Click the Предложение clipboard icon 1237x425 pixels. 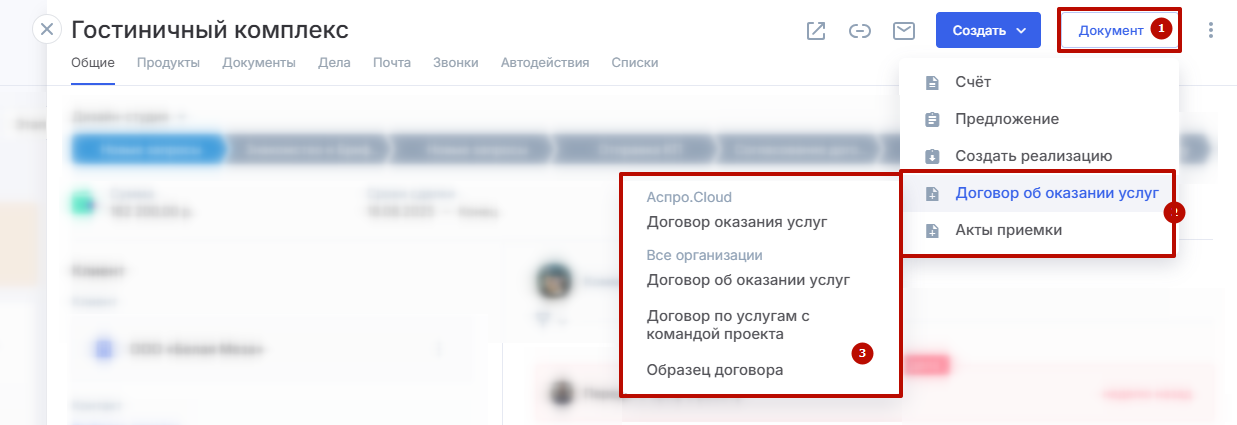click(x=932, y=119)
